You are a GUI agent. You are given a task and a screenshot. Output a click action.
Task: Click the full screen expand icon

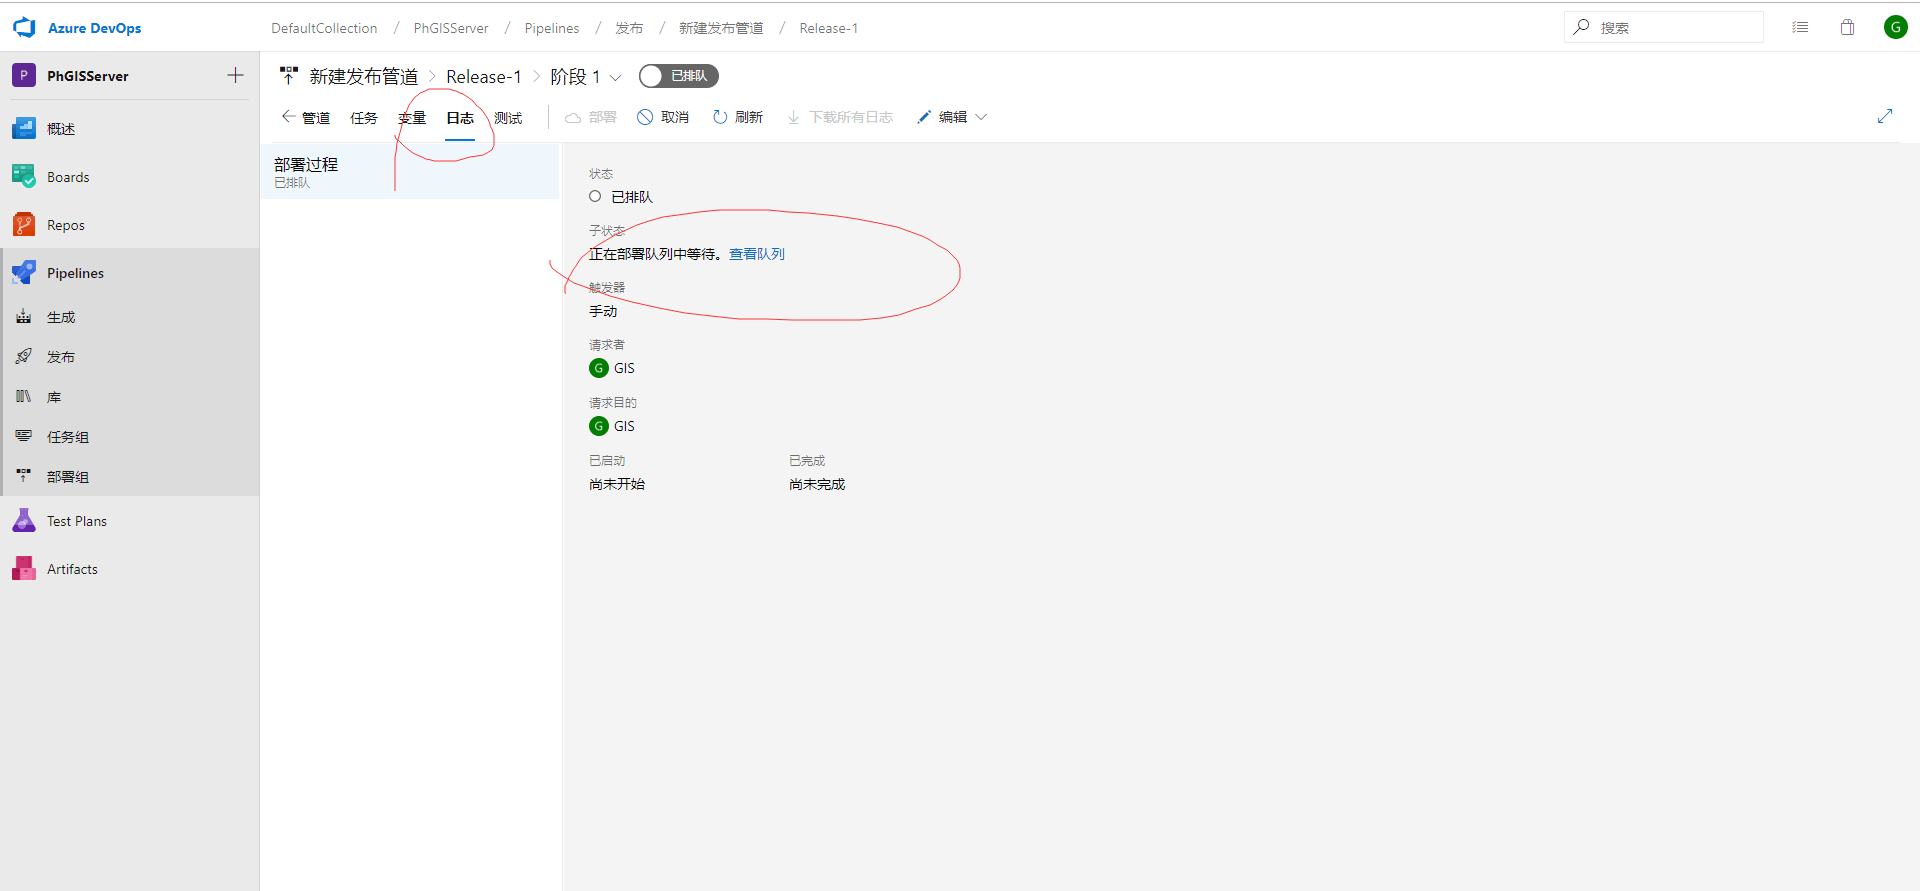click(x=1885, y=116)
